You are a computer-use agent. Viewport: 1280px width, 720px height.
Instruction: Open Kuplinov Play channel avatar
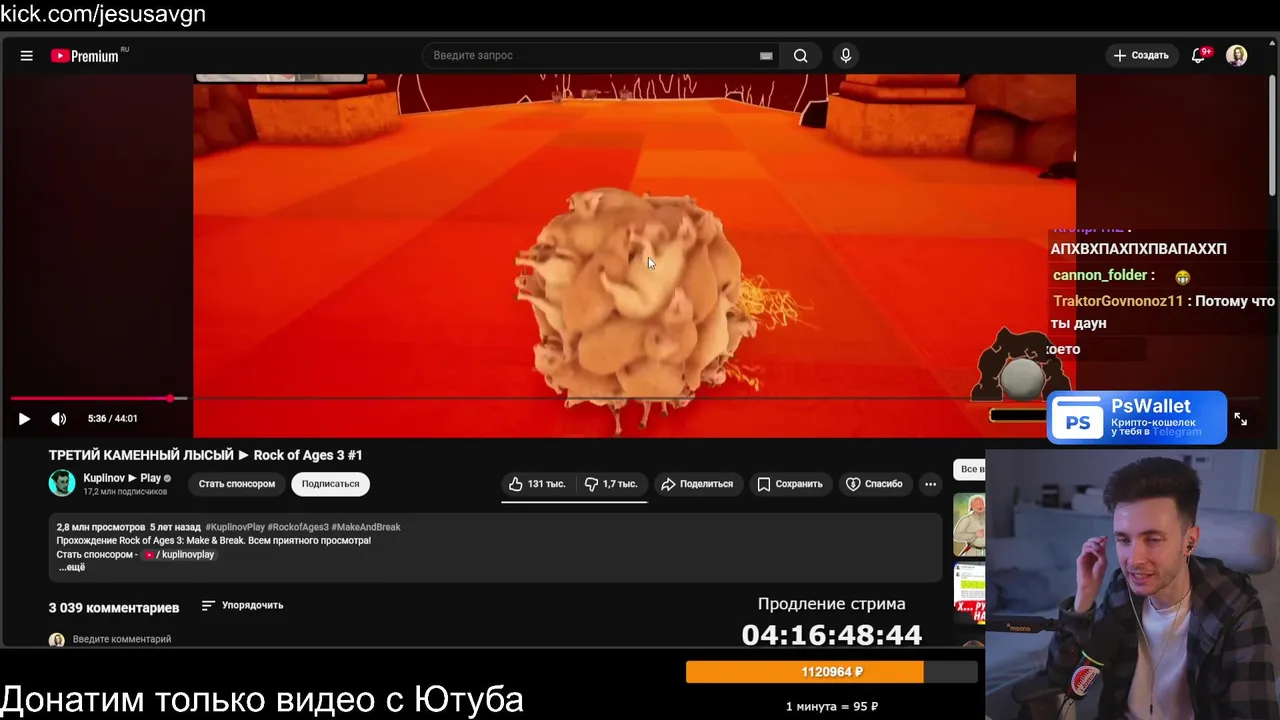(62, 483)
